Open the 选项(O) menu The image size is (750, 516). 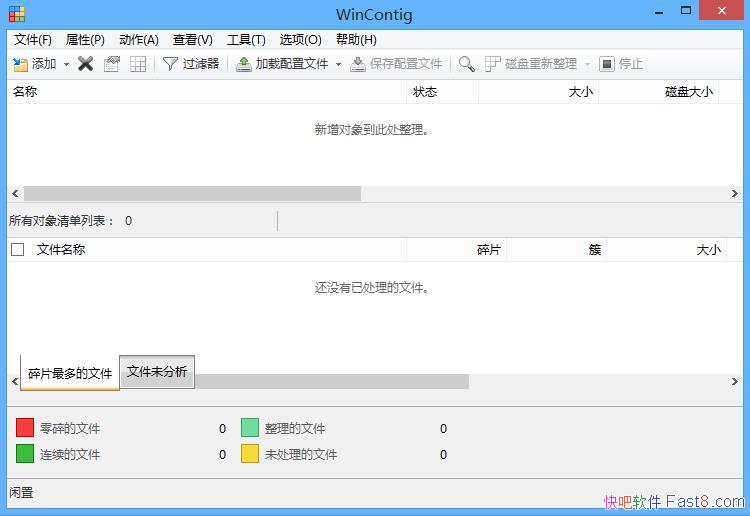[x=300, y=40]
